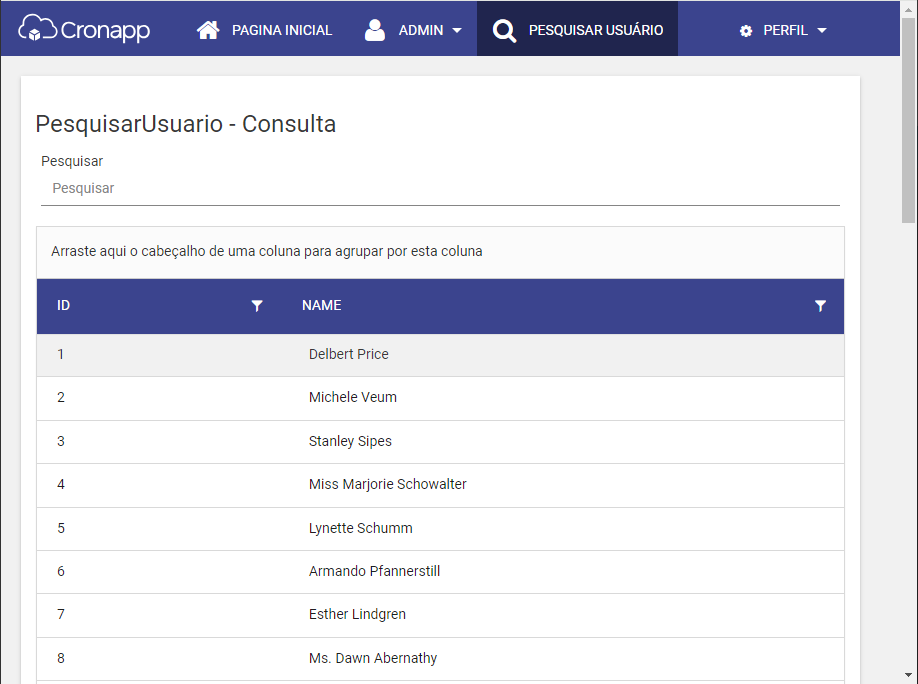
Task: Click the Cronapp cloud logo
Action: (84, 29)
